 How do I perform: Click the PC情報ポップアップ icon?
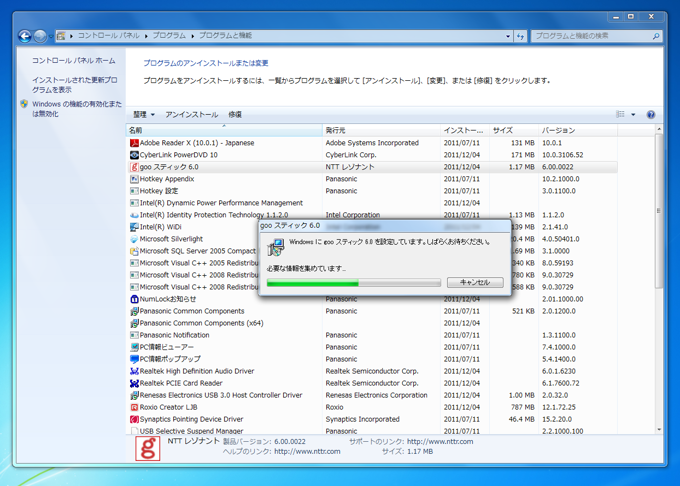pos(134,359)
